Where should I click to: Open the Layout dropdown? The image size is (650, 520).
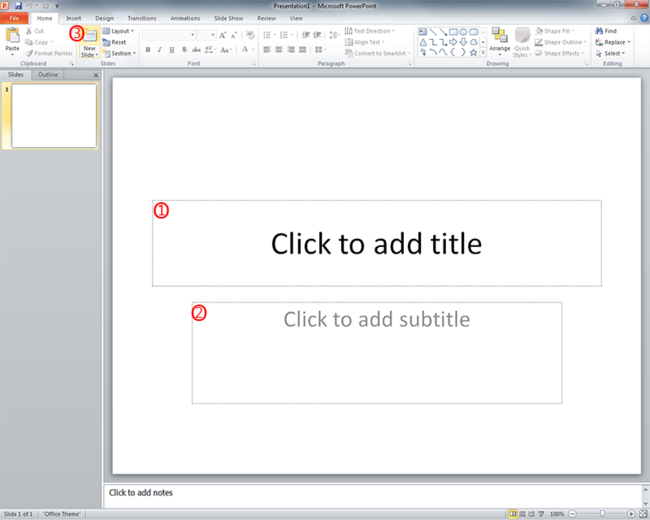click(118, 31)
